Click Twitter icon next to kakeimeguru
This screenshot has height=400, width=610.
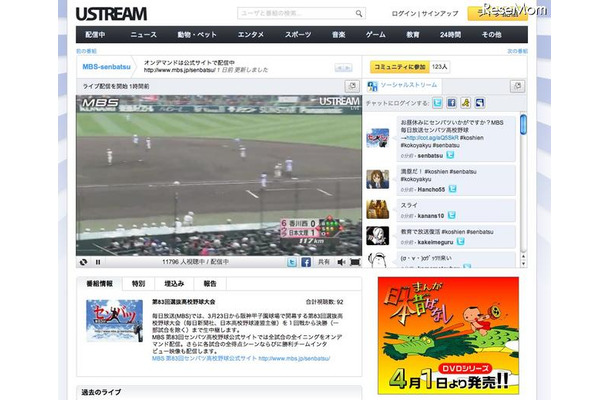[461, 241]
